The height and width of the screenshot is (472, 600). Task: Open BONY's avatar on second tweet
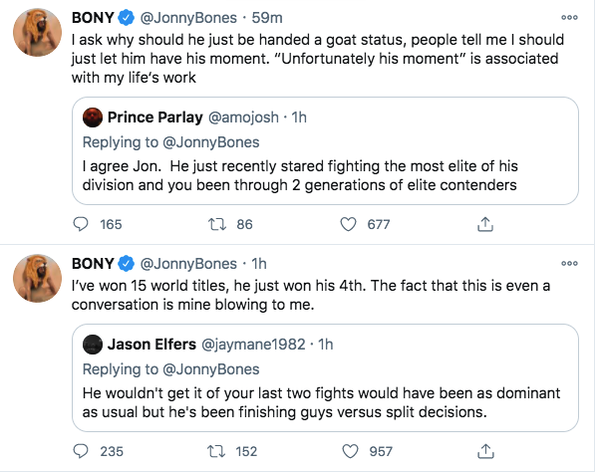(40, 283)
